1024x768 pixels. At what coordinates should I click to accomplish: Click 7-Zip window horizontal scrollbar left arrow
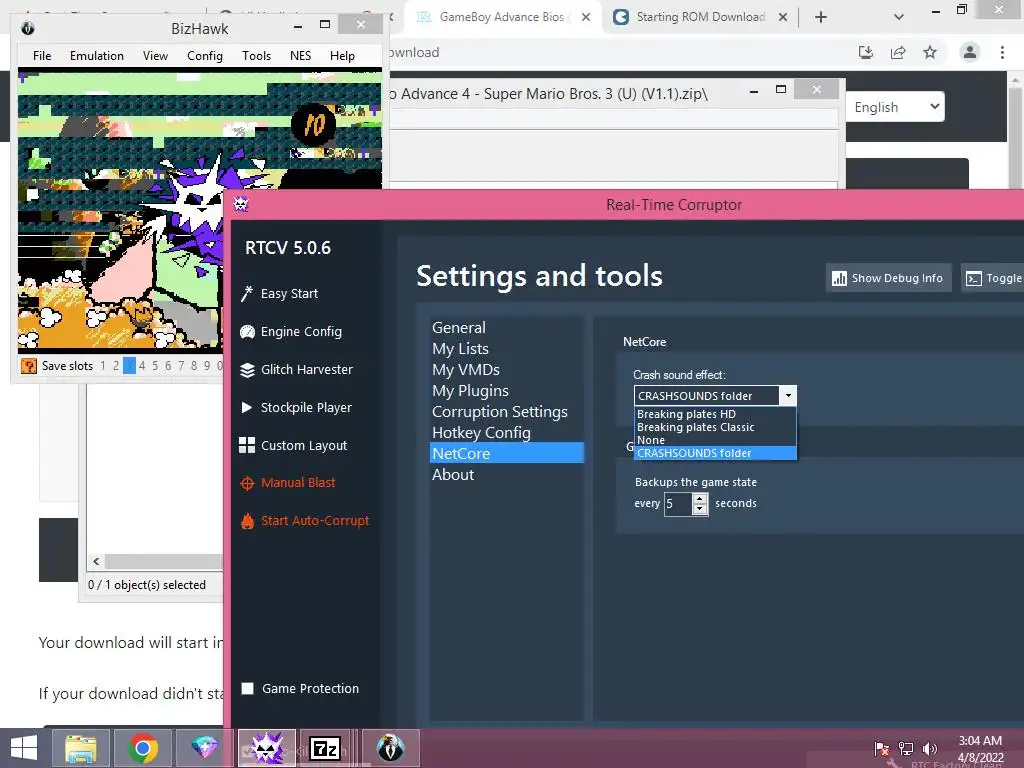point(96,562)
